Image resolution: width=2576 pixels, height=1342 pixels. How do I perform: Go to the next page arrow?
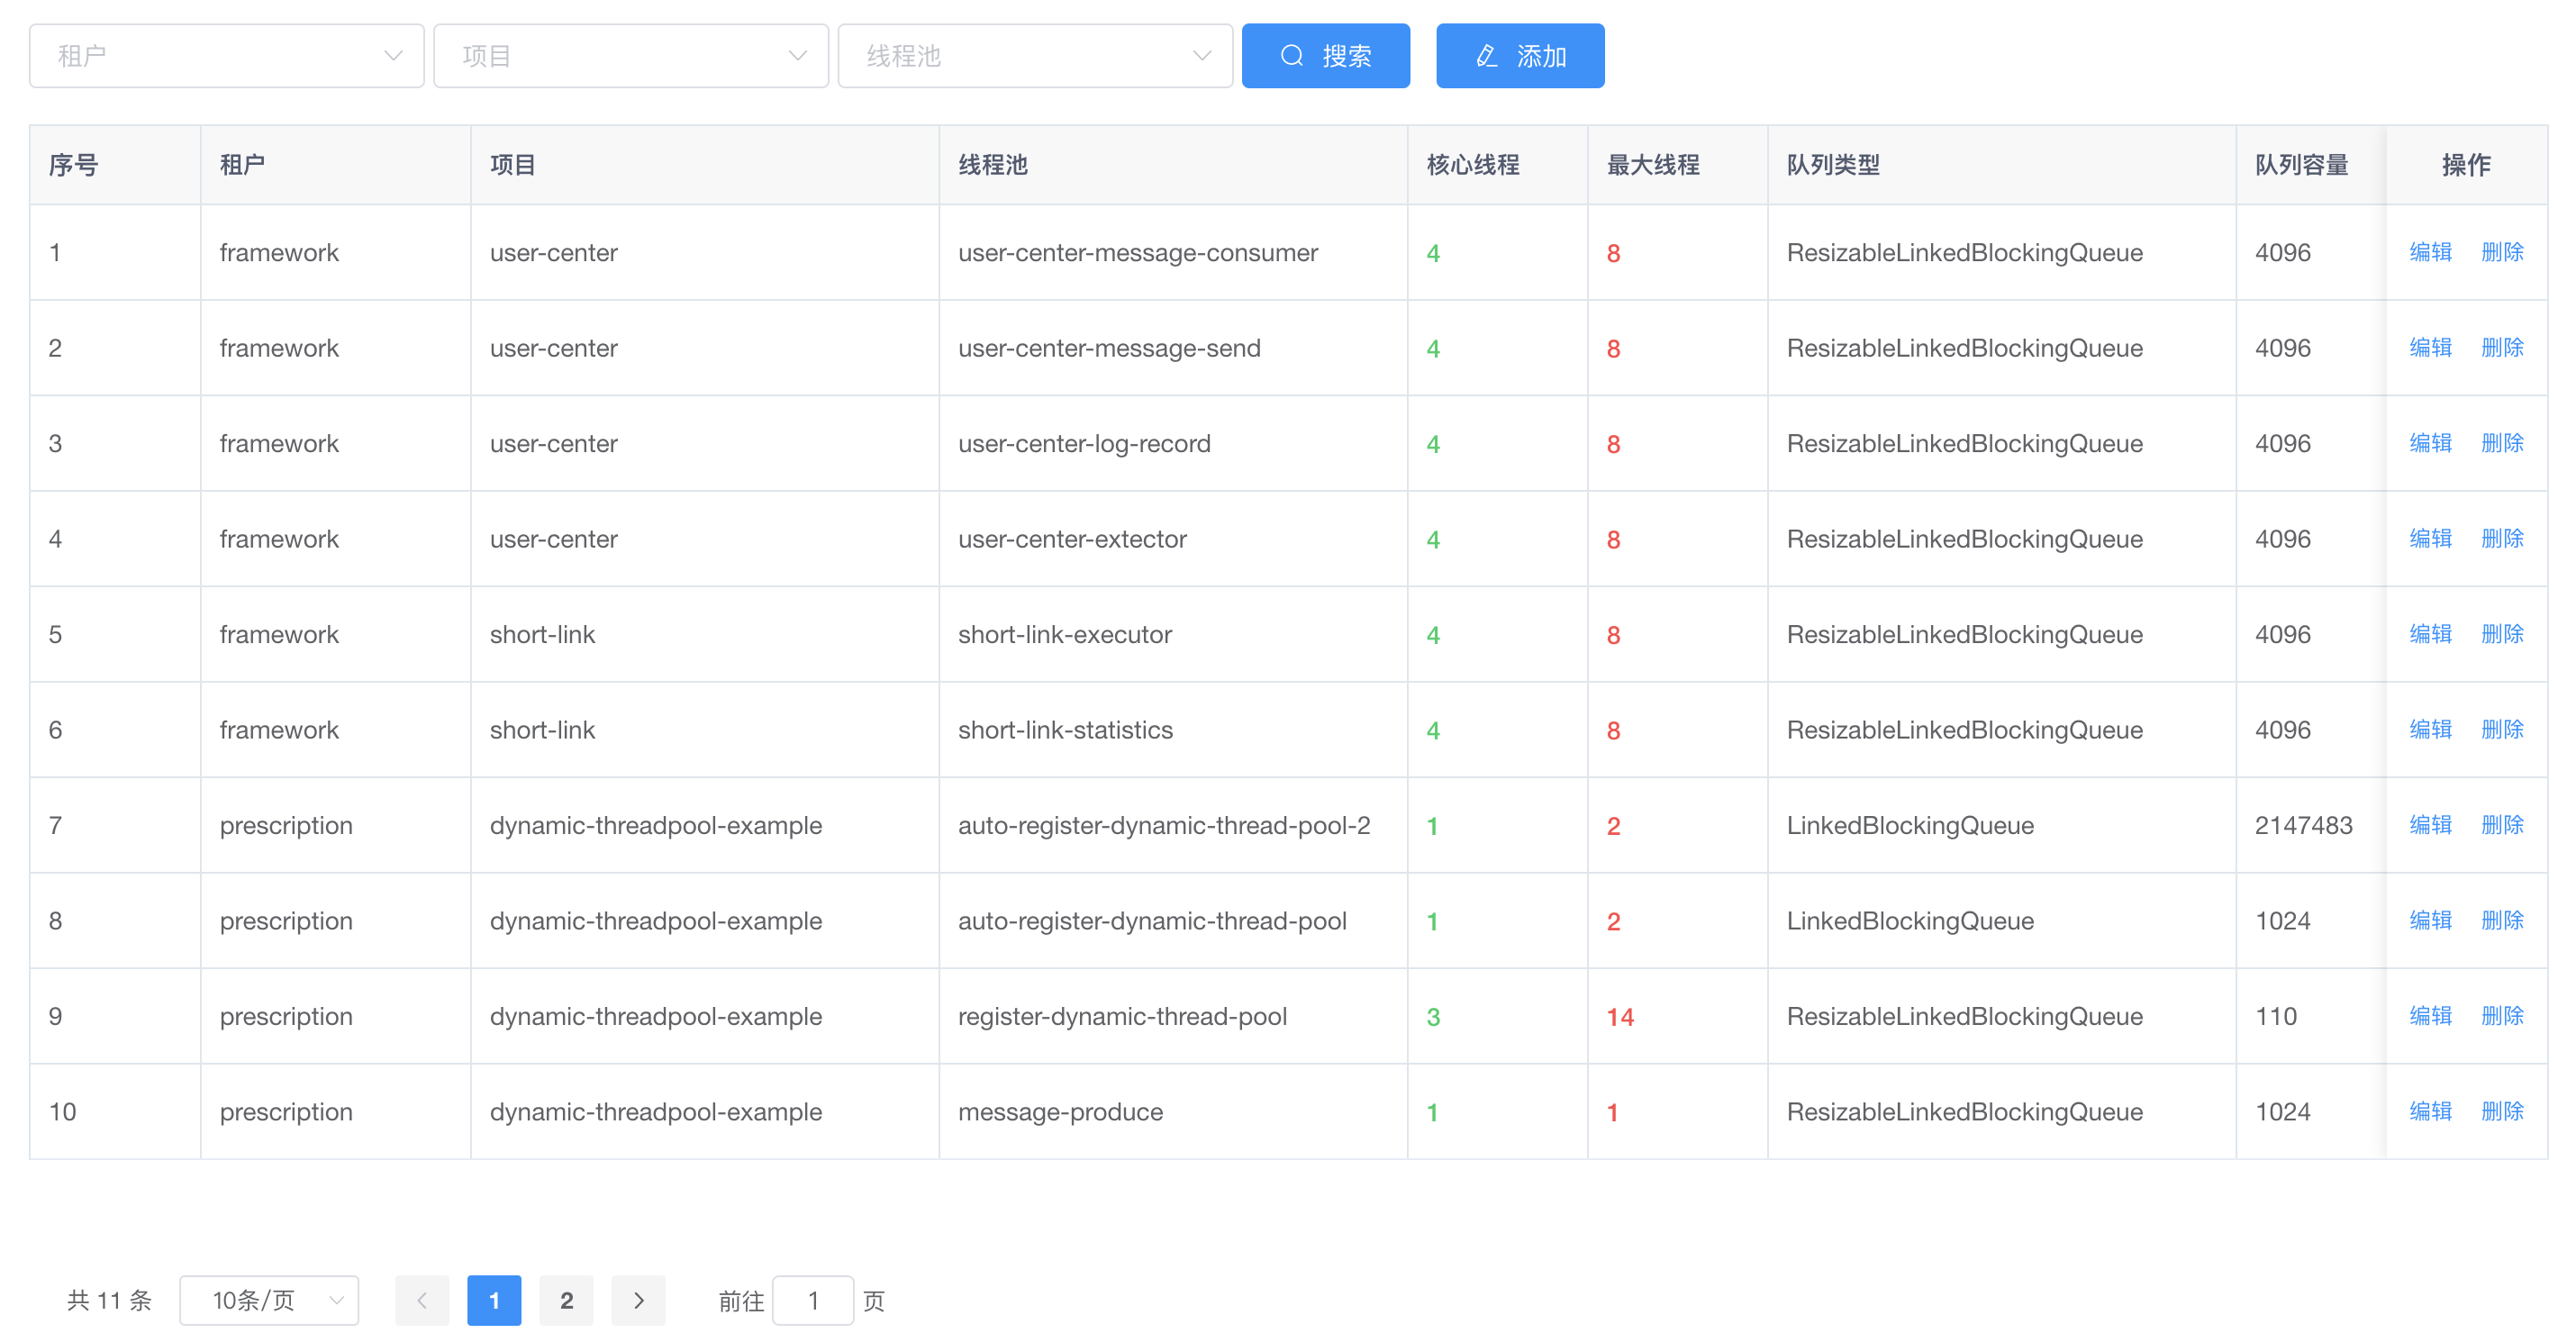(638, 1300)
